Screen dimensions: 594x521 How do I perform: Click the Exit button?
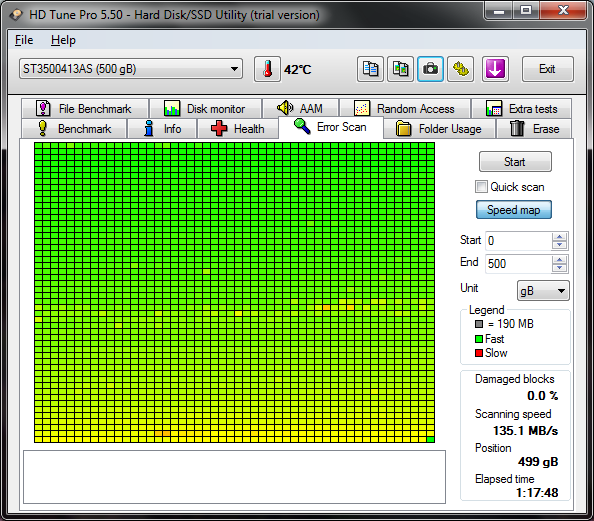[x=547, y=69]
